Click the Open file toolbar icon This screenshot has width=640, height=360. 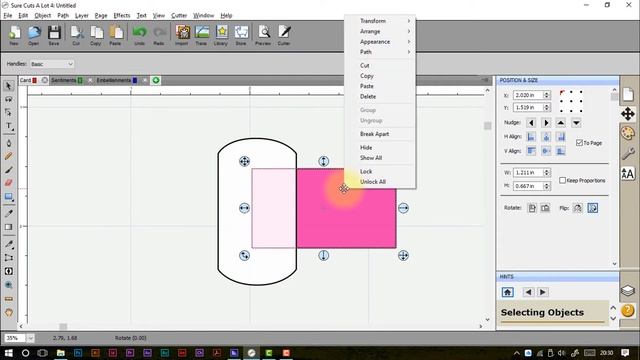tap(34, 35)
